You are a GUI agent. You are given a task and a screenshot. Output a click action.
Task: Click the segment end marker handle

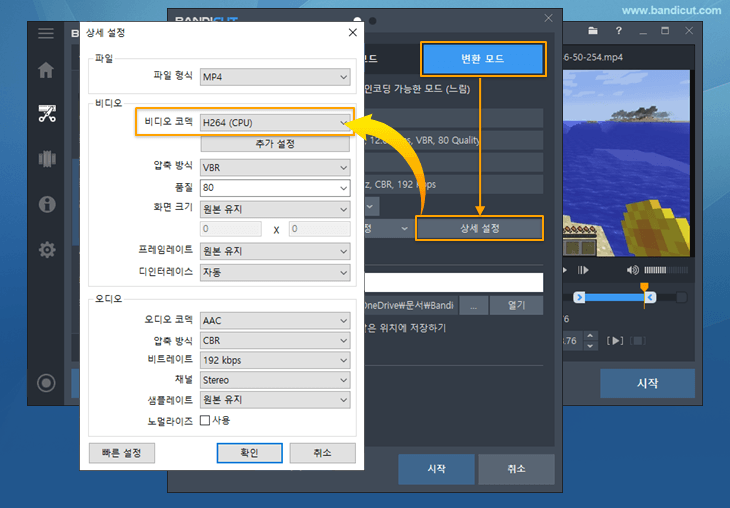point(651,297)
